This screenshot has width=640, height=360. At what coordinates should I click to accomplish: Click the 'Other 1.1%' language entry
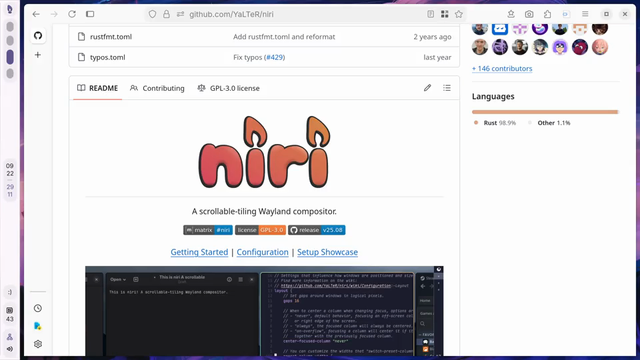pyautogui.click(x=549, y=123)
